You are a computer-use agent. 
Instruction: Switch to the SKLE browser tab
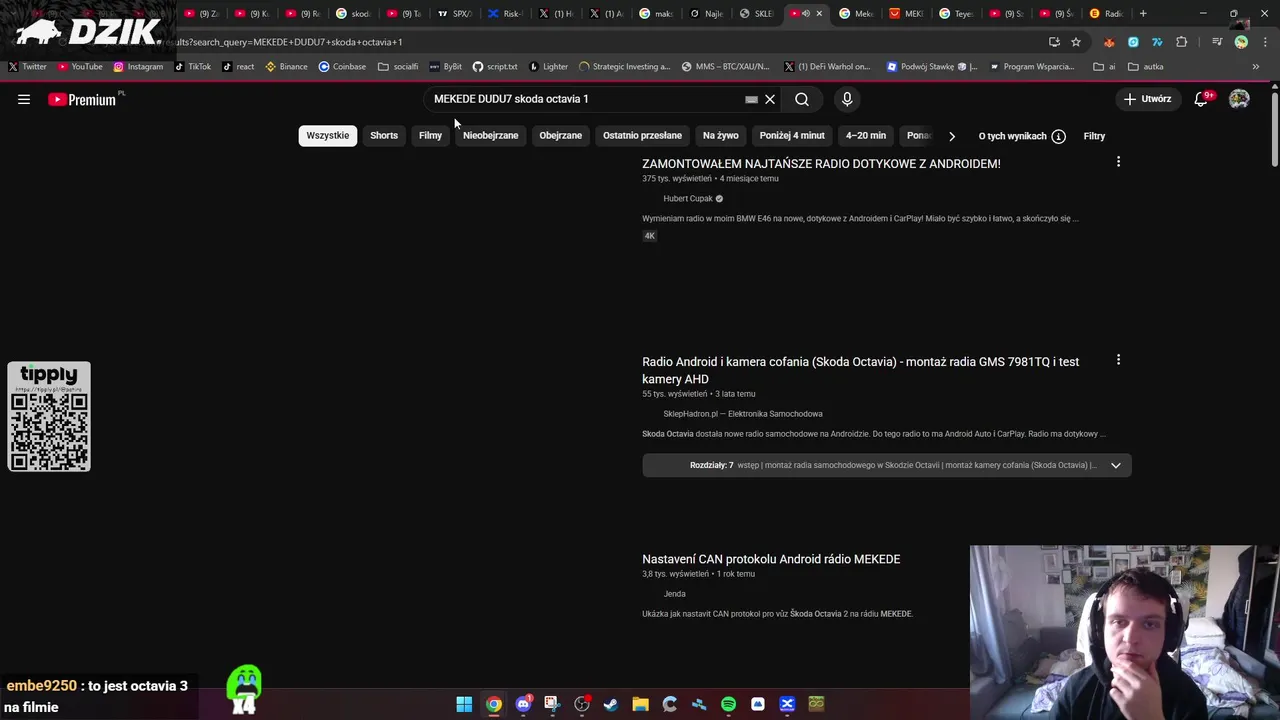(756, 14)
